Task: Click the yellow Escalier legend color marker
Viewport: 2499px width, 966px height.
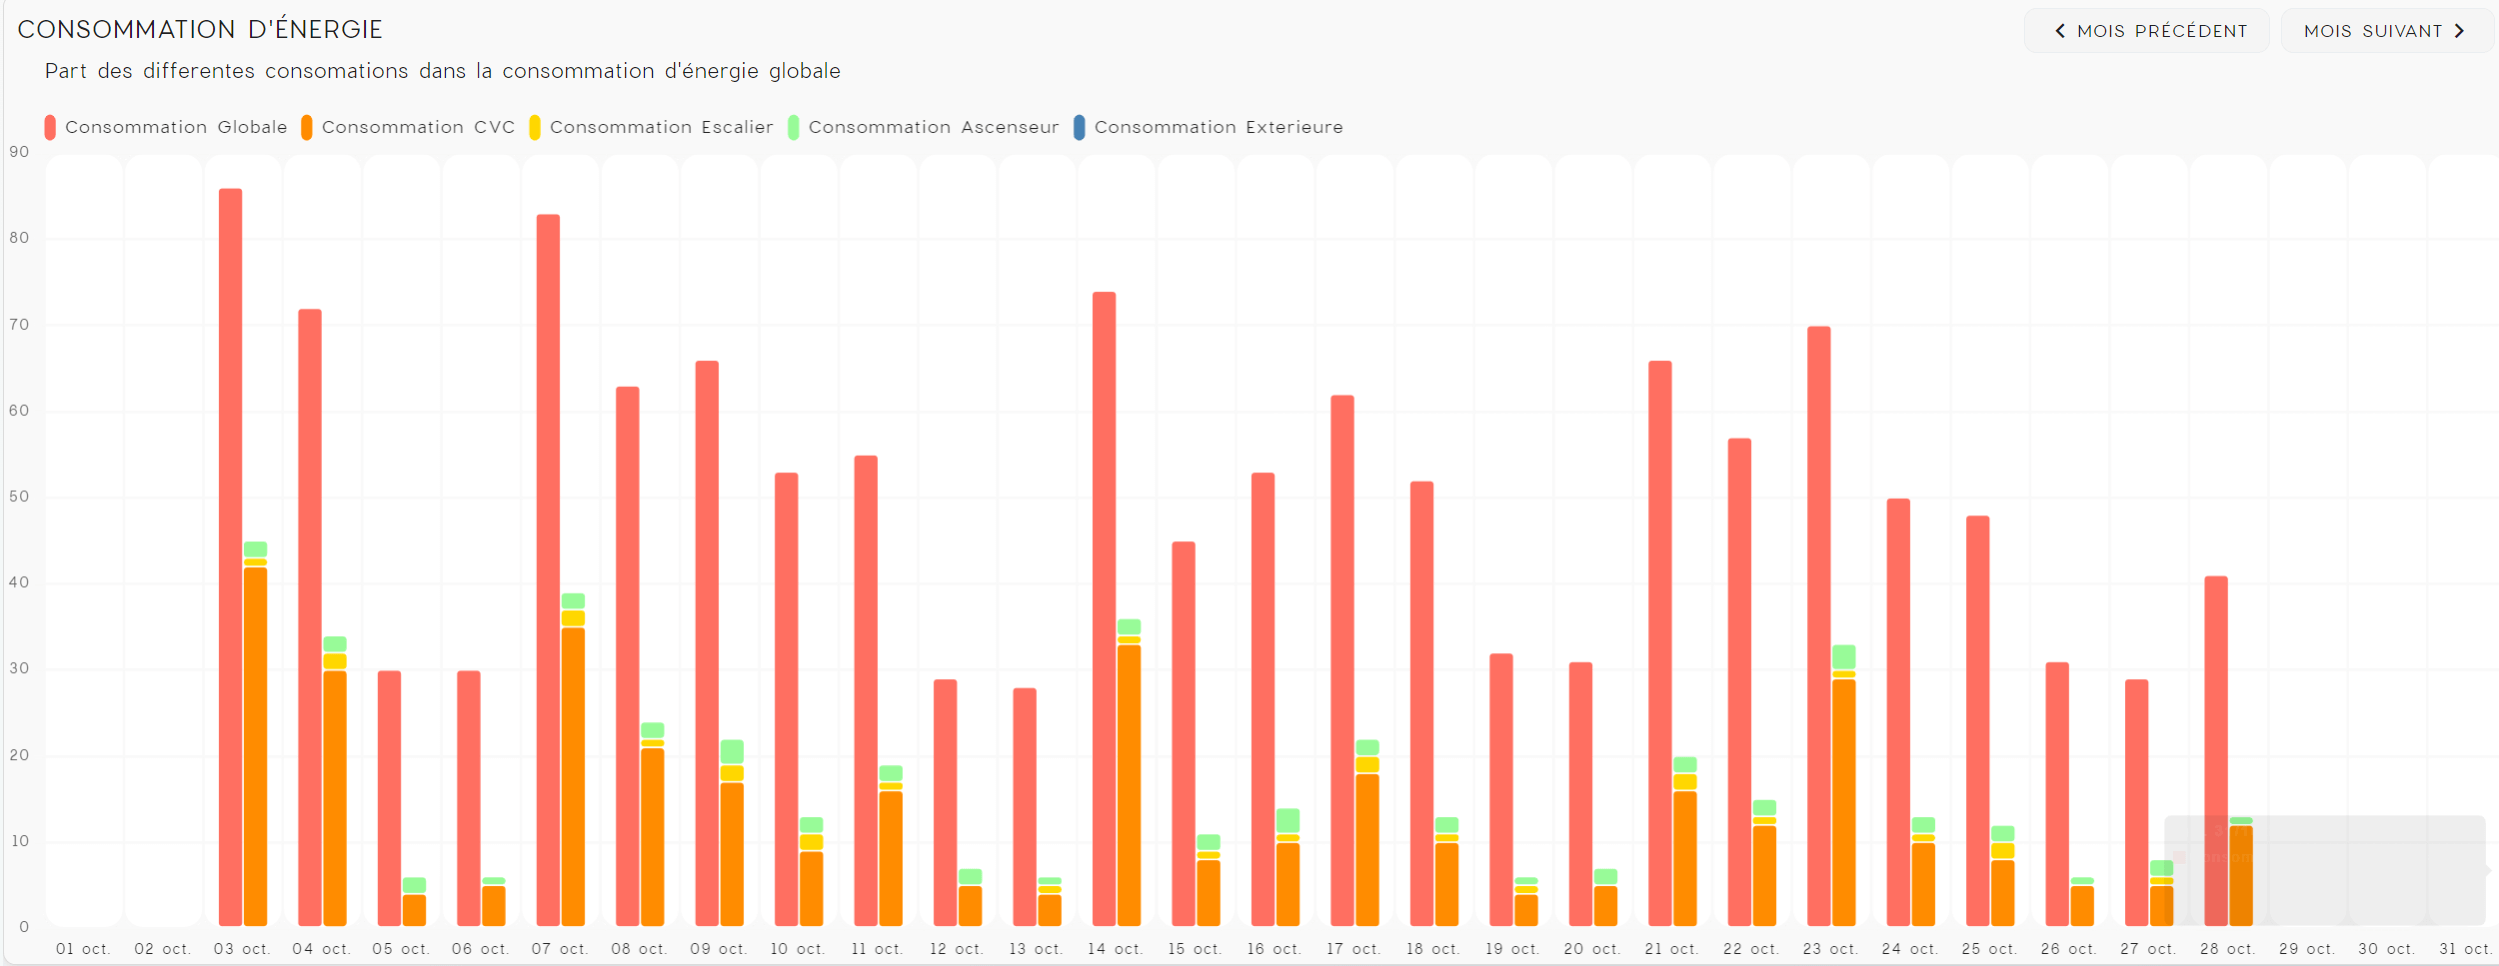Action: (535, 127)
